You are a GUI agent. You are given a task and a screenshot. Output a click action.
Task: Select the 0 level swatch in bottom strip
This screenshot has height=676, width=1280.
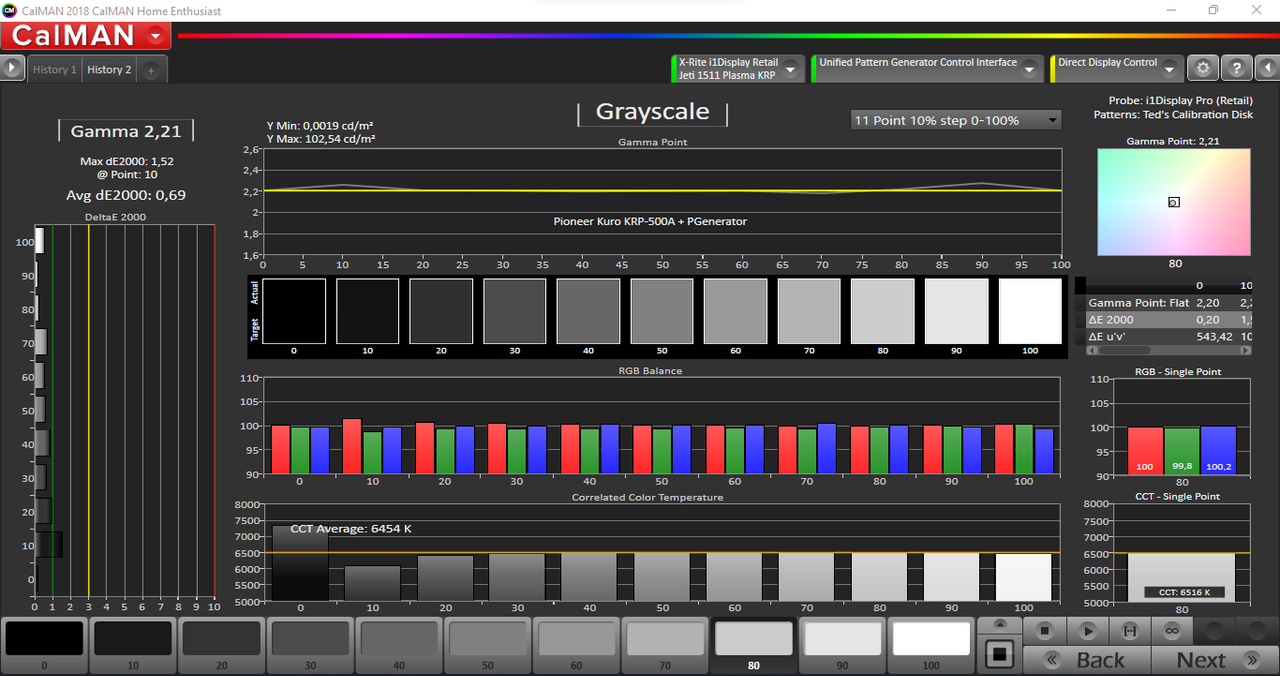(44, 646)
